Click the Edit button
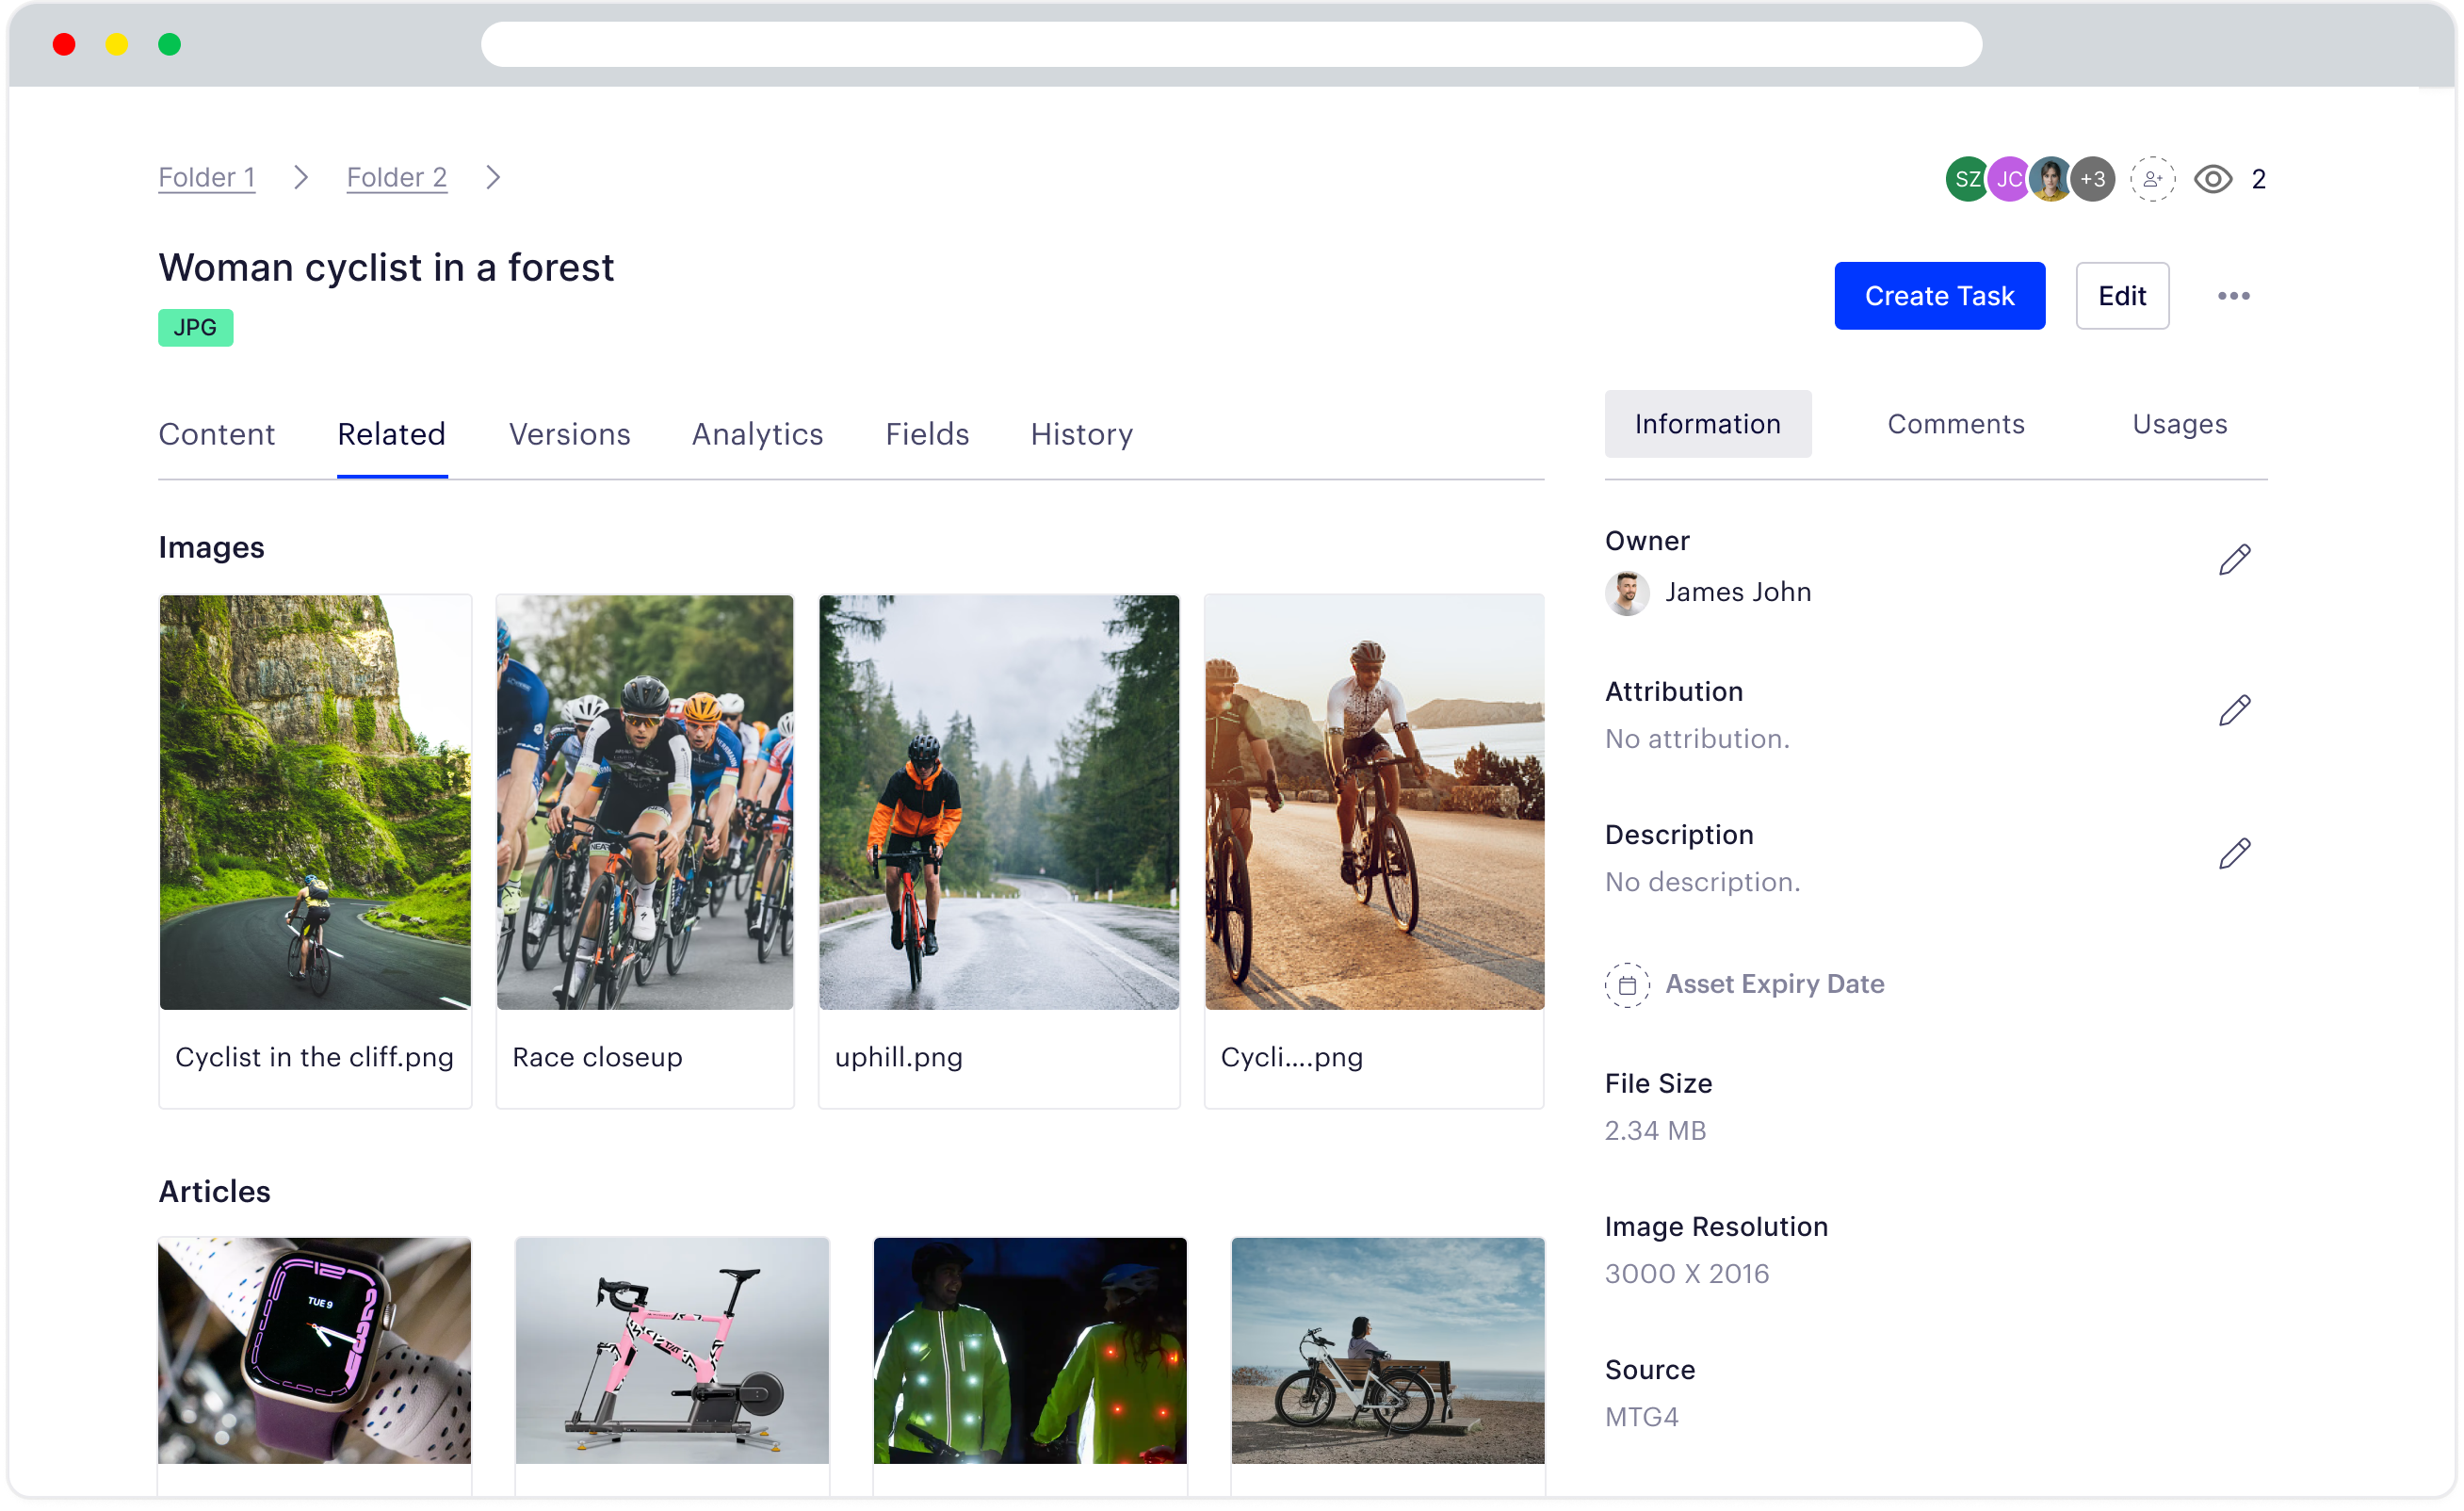 (2122, 296)
